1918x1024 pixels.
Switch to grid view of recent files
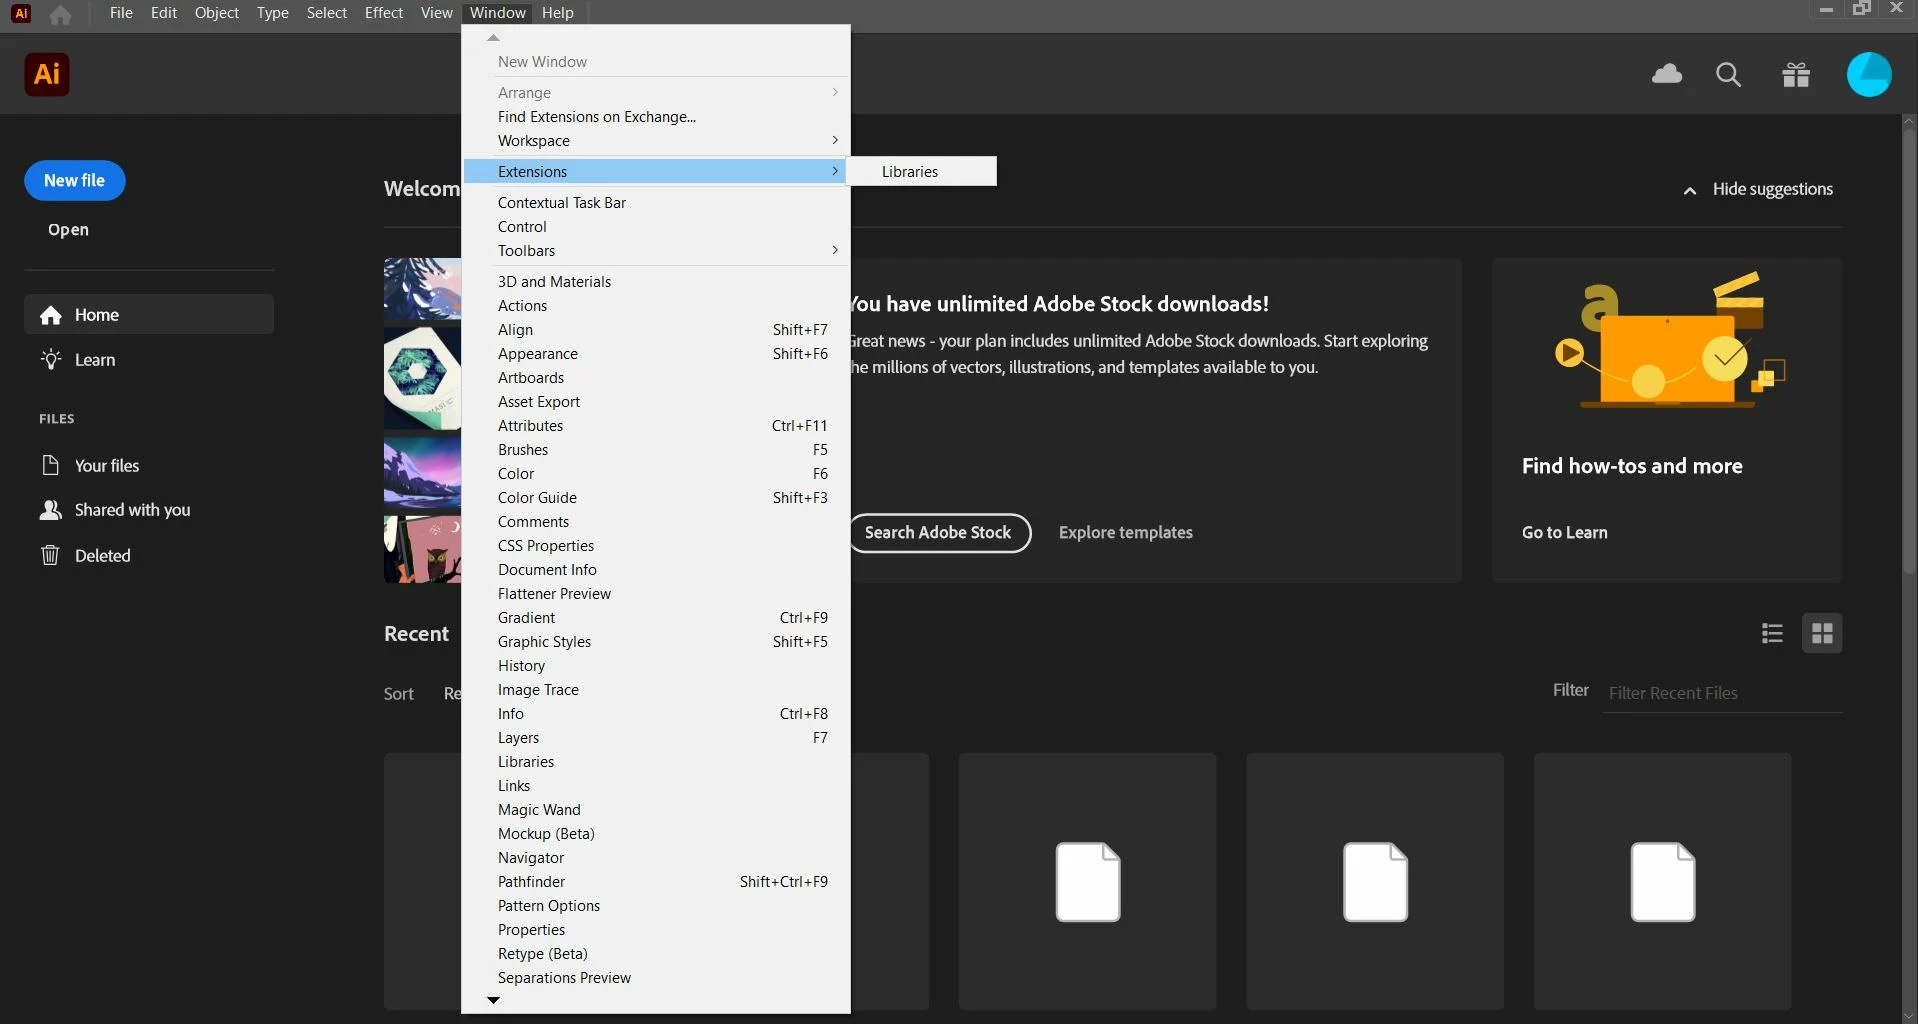1822,633
